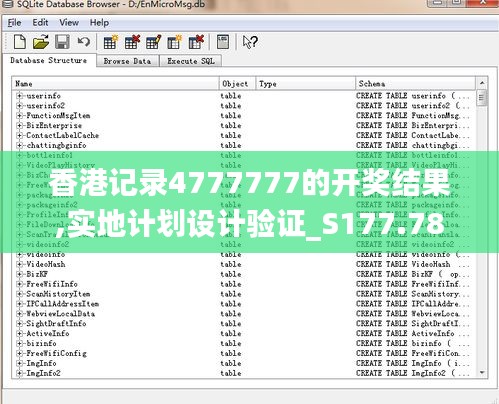Expand the ScanHistoryItem table node
499x404 pixels.
pyautogui.click(x=19, y=294)
